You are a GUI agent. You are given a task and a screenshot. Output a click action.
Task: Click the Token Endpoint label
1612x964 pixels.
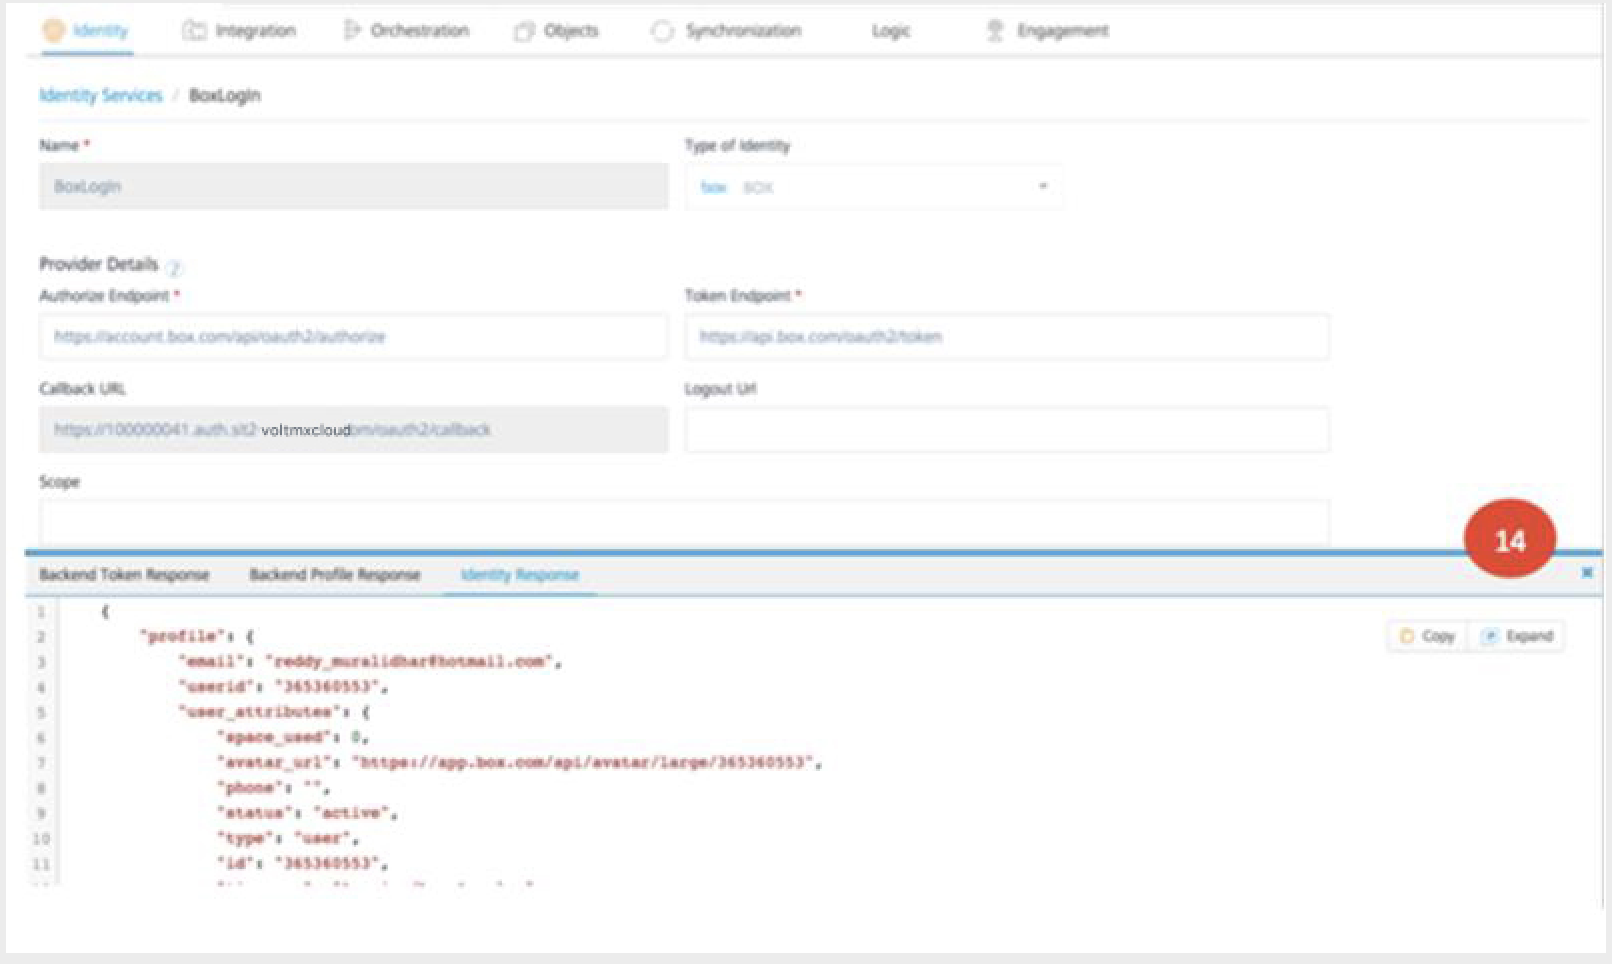tap(738, 295)
